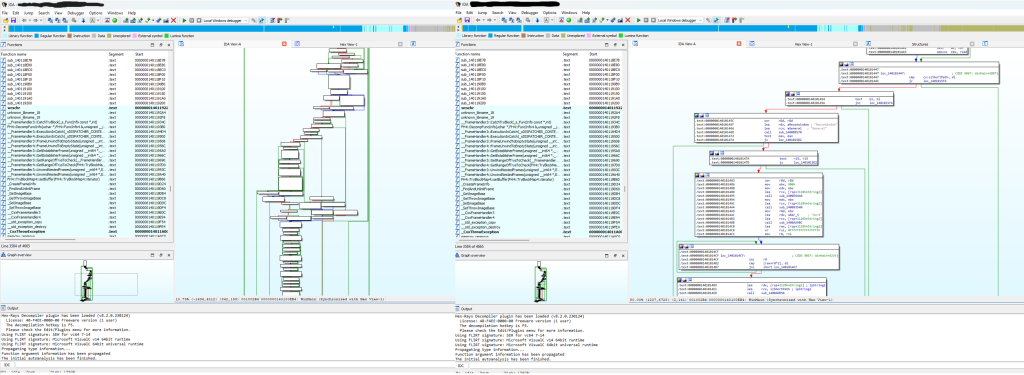Select Structures tab in right window

[920, 44]
